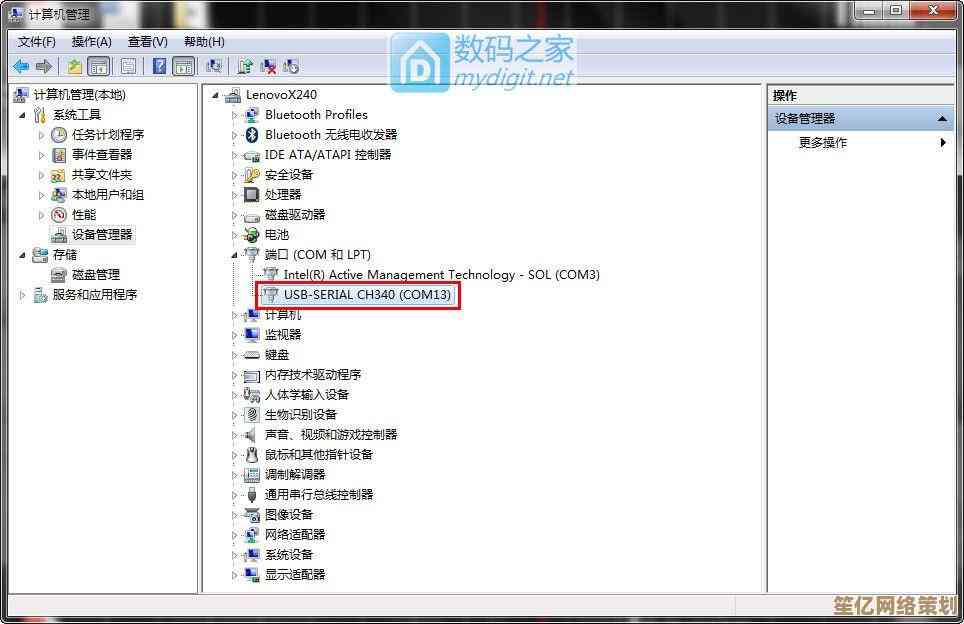
Task: Click the back arrow toolbar icon
Action: [x=21, y=66]
